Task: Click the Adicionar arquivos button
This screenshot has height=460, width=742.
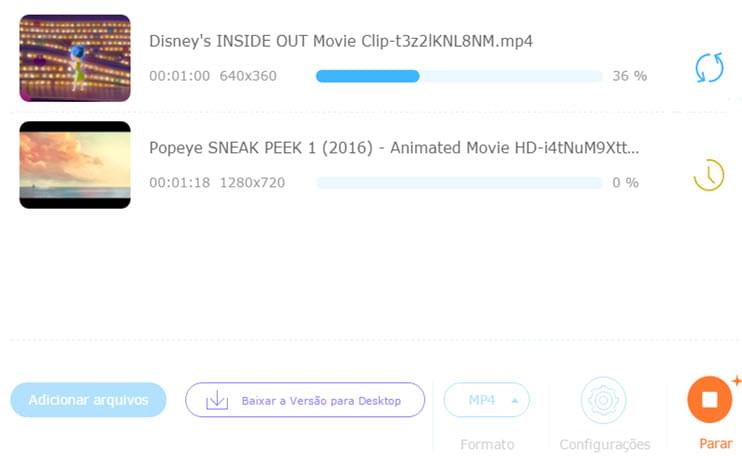Action: (x=88, y=400)
